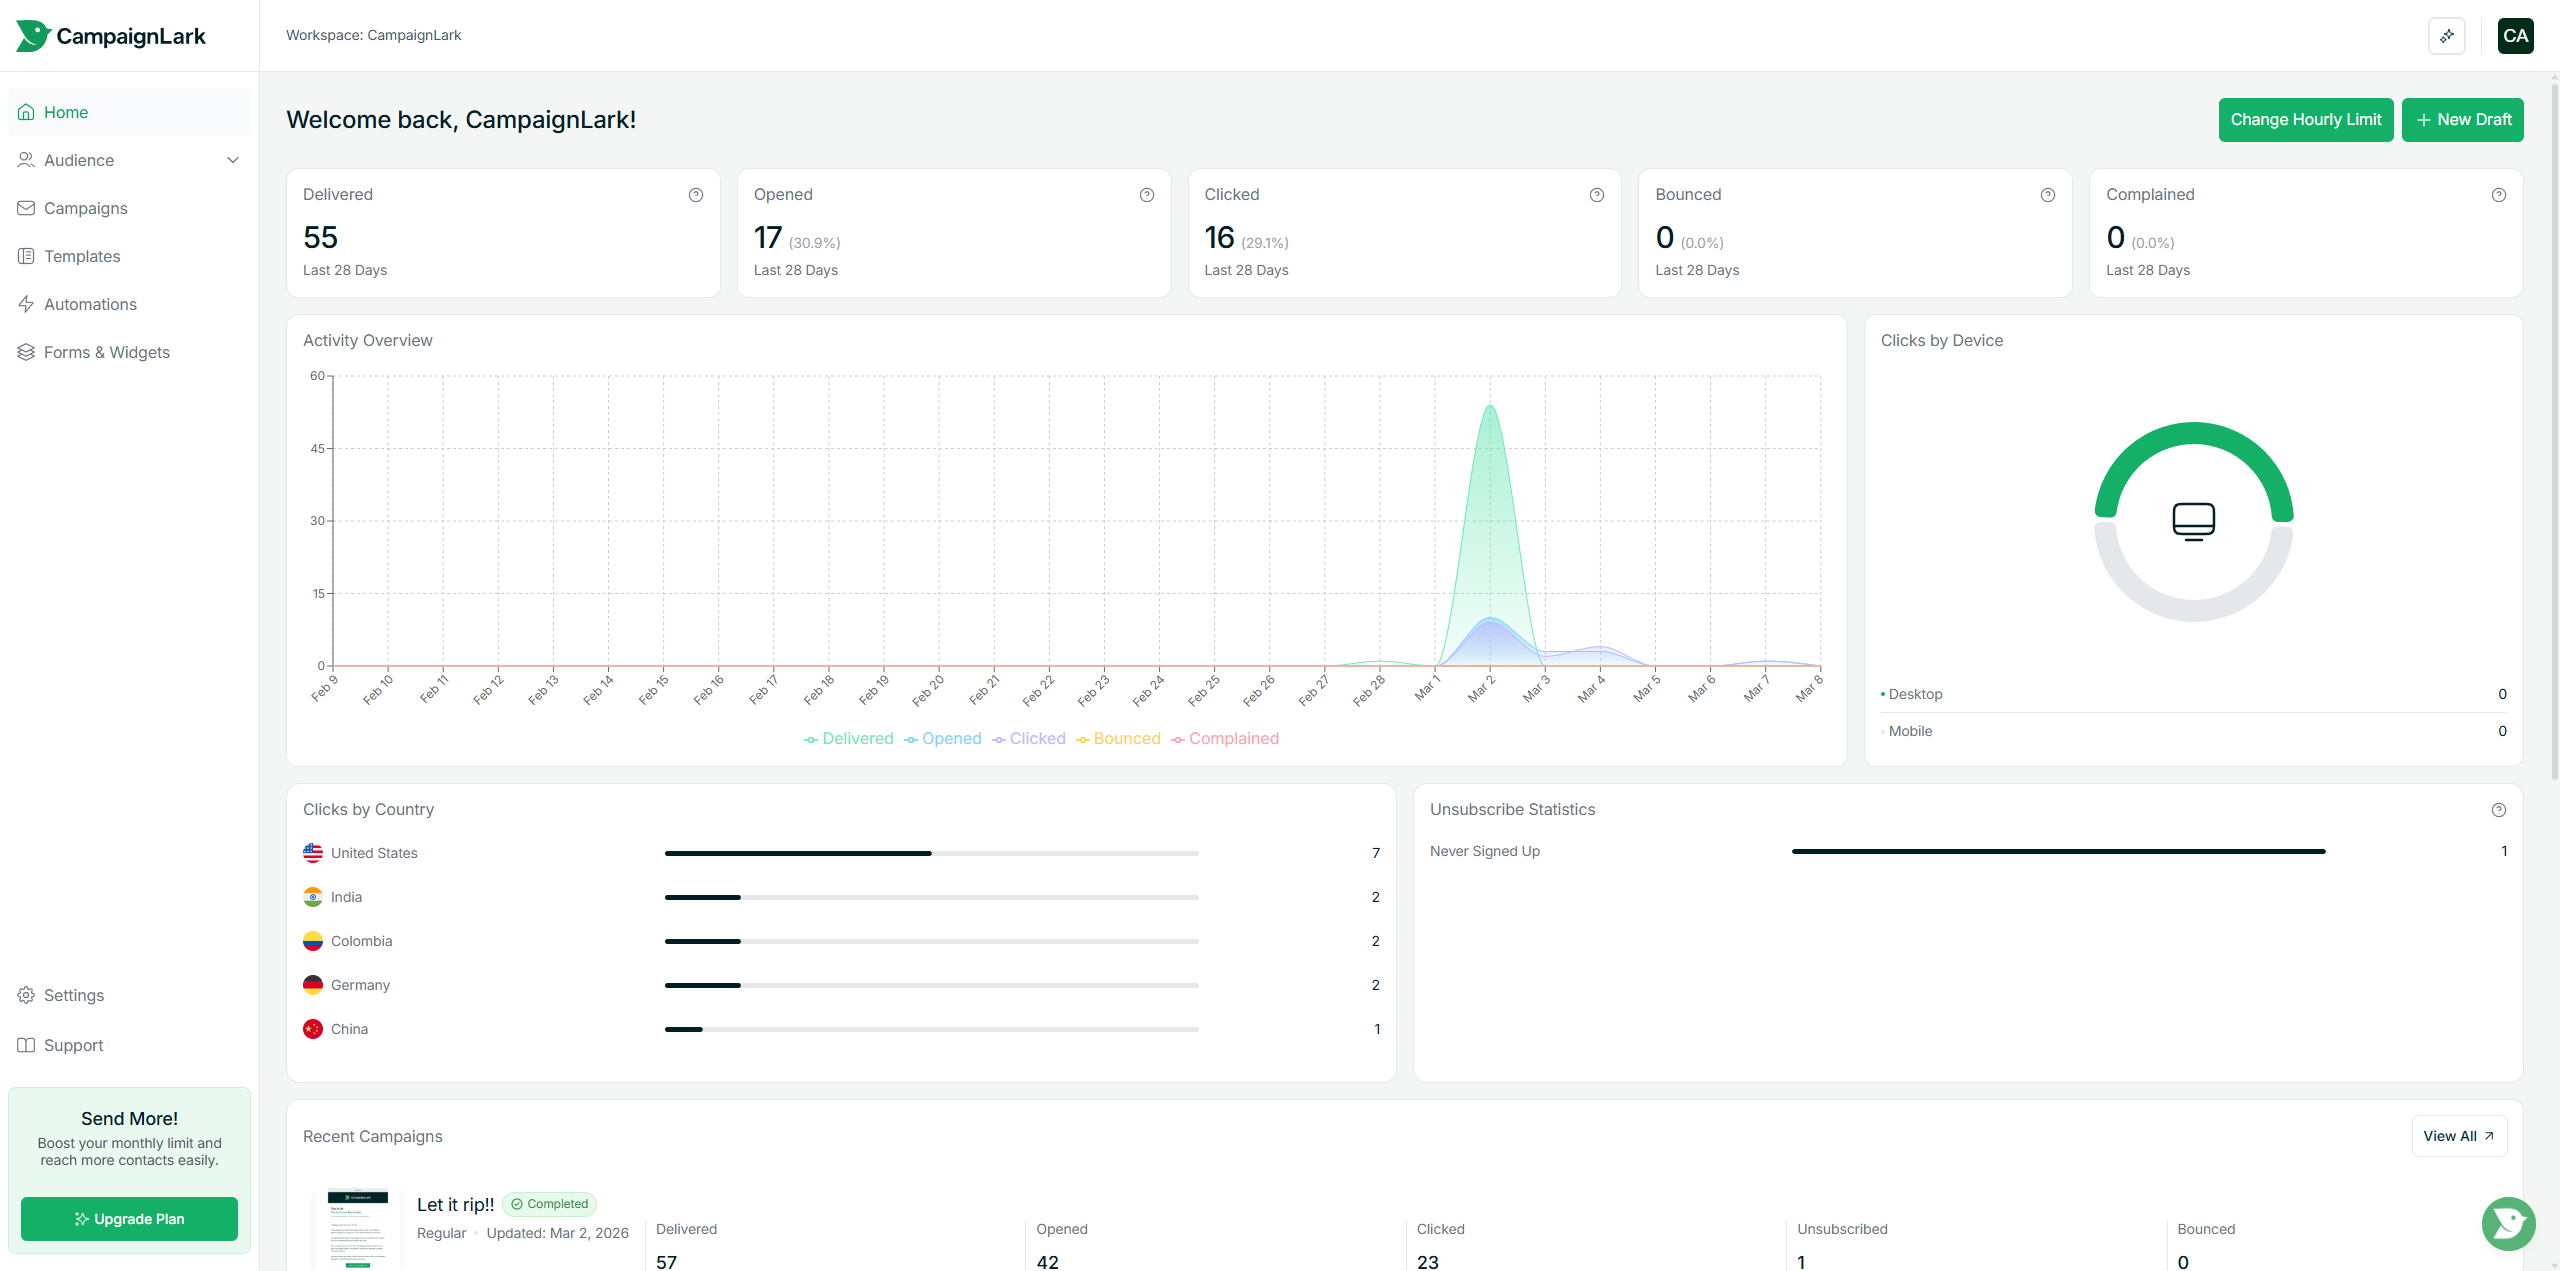2560x1271 pixels.
Task: Click the Upgrade Plan button
Action: pos(129,1219)
